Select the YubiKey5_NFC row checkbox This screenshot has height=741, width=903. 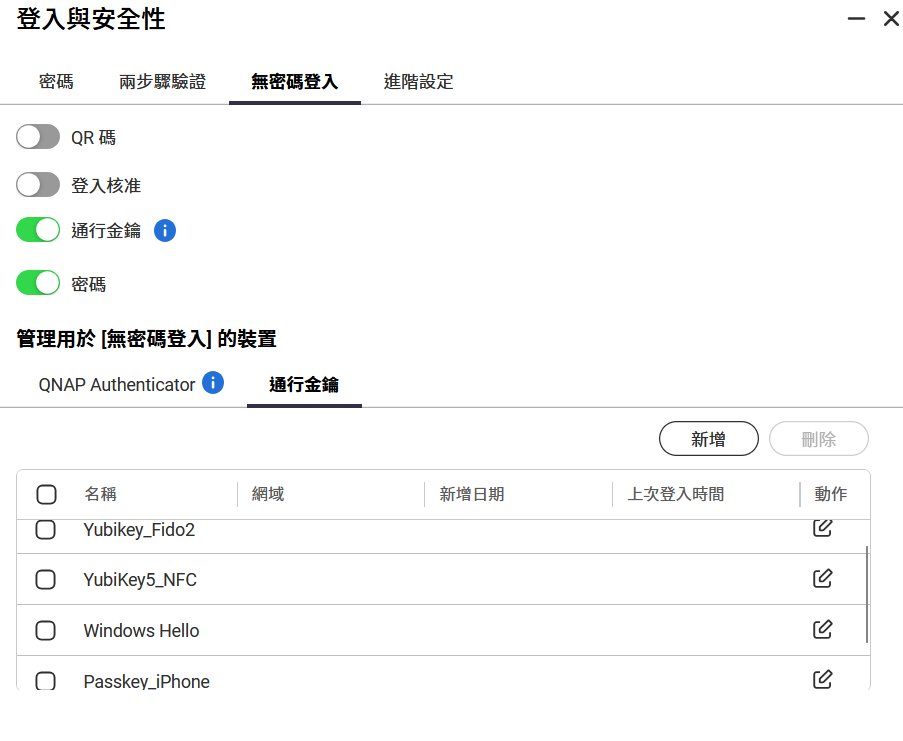coord(46,580)
